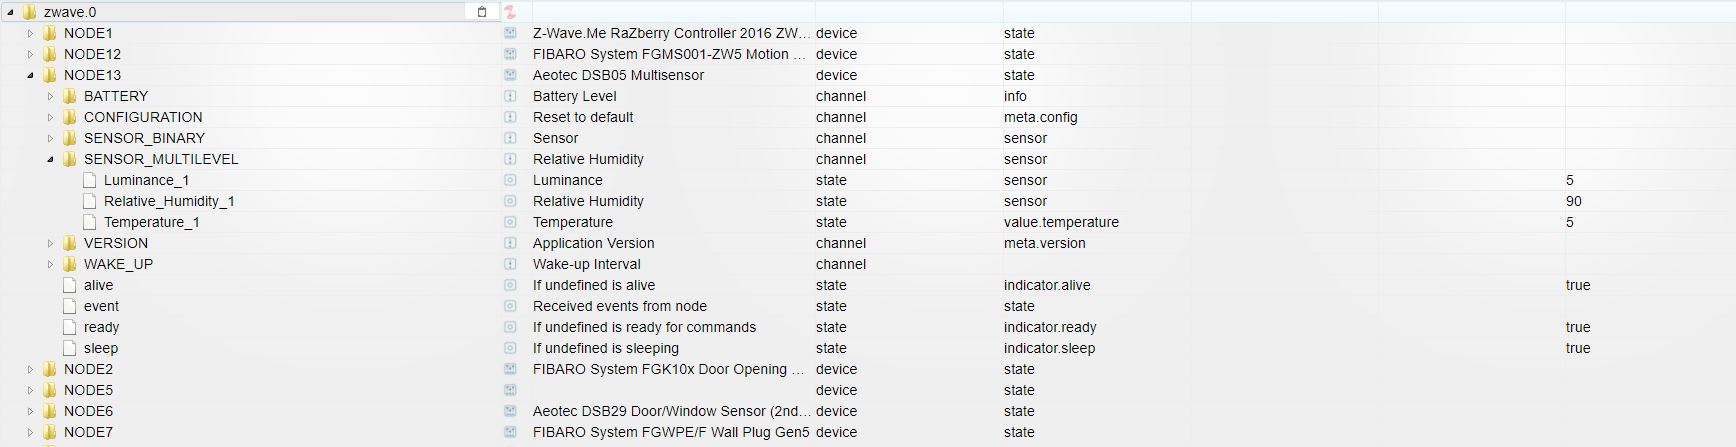This screenshot has height=447, width=1736.
Task: Click the state icon beside Luminance name
Action: pyautogui.click(x=510, y=180)
